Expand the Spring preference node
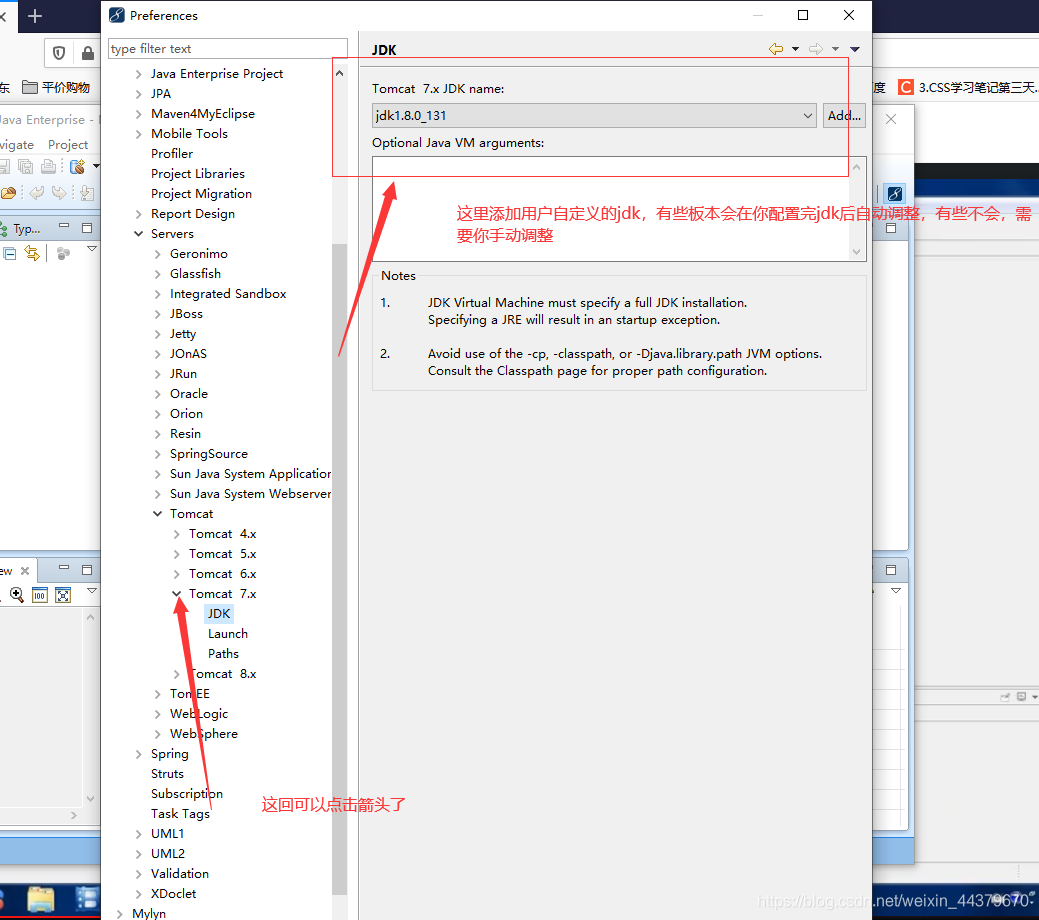 [138, 754]
